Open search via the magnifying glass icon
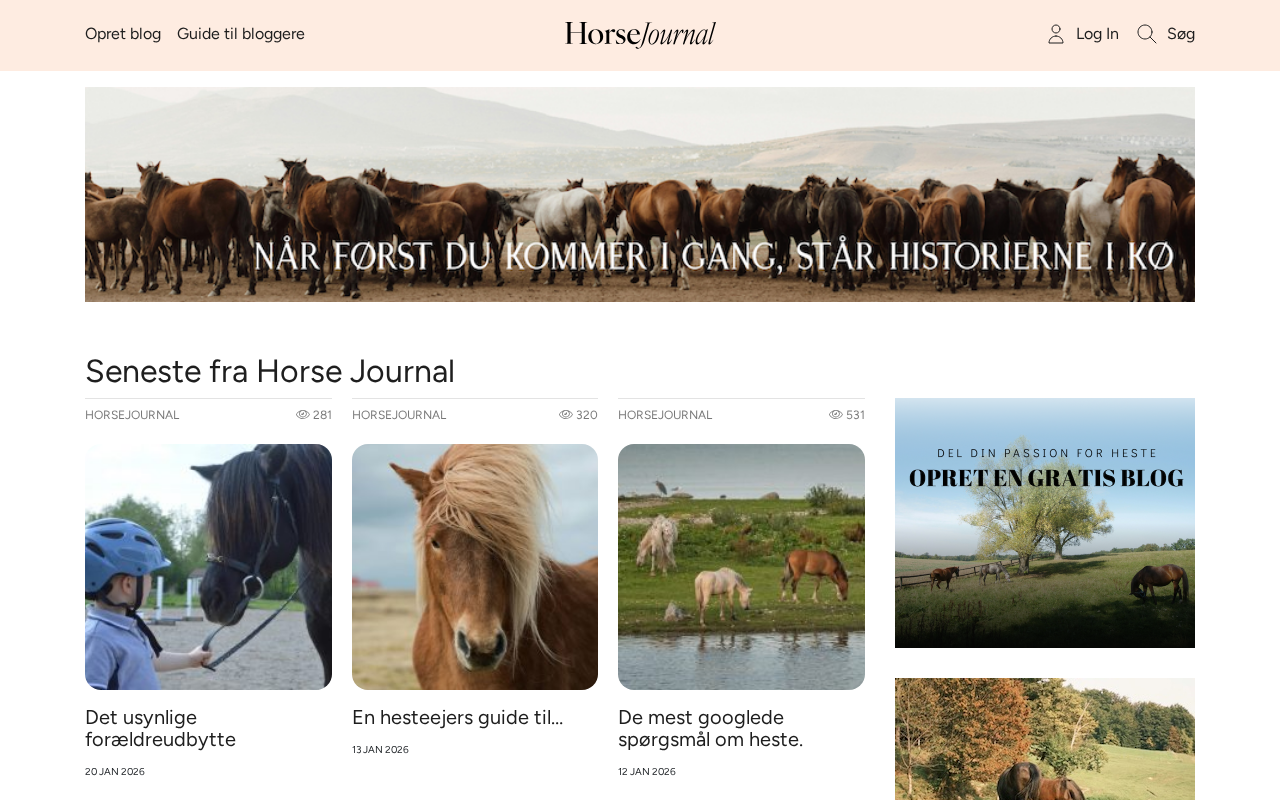Viewport: 1280px width, 800px height. [1147, 34]
